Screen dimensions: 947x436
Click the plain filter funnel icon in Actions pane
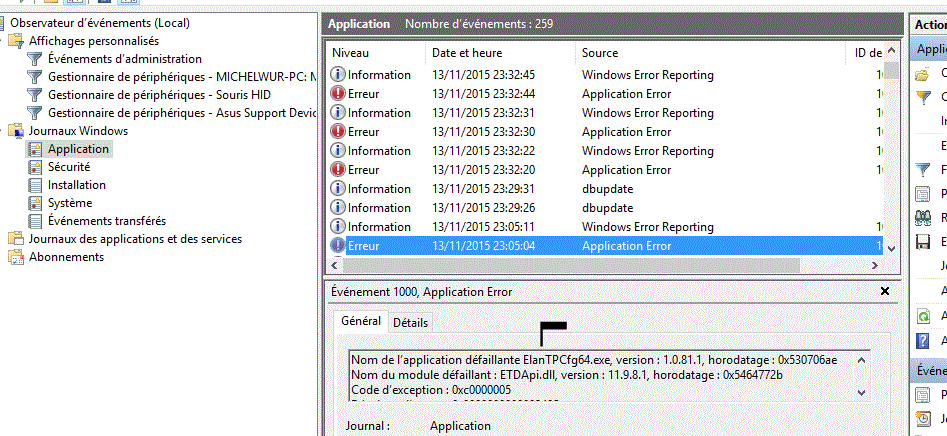click(923, 170)
